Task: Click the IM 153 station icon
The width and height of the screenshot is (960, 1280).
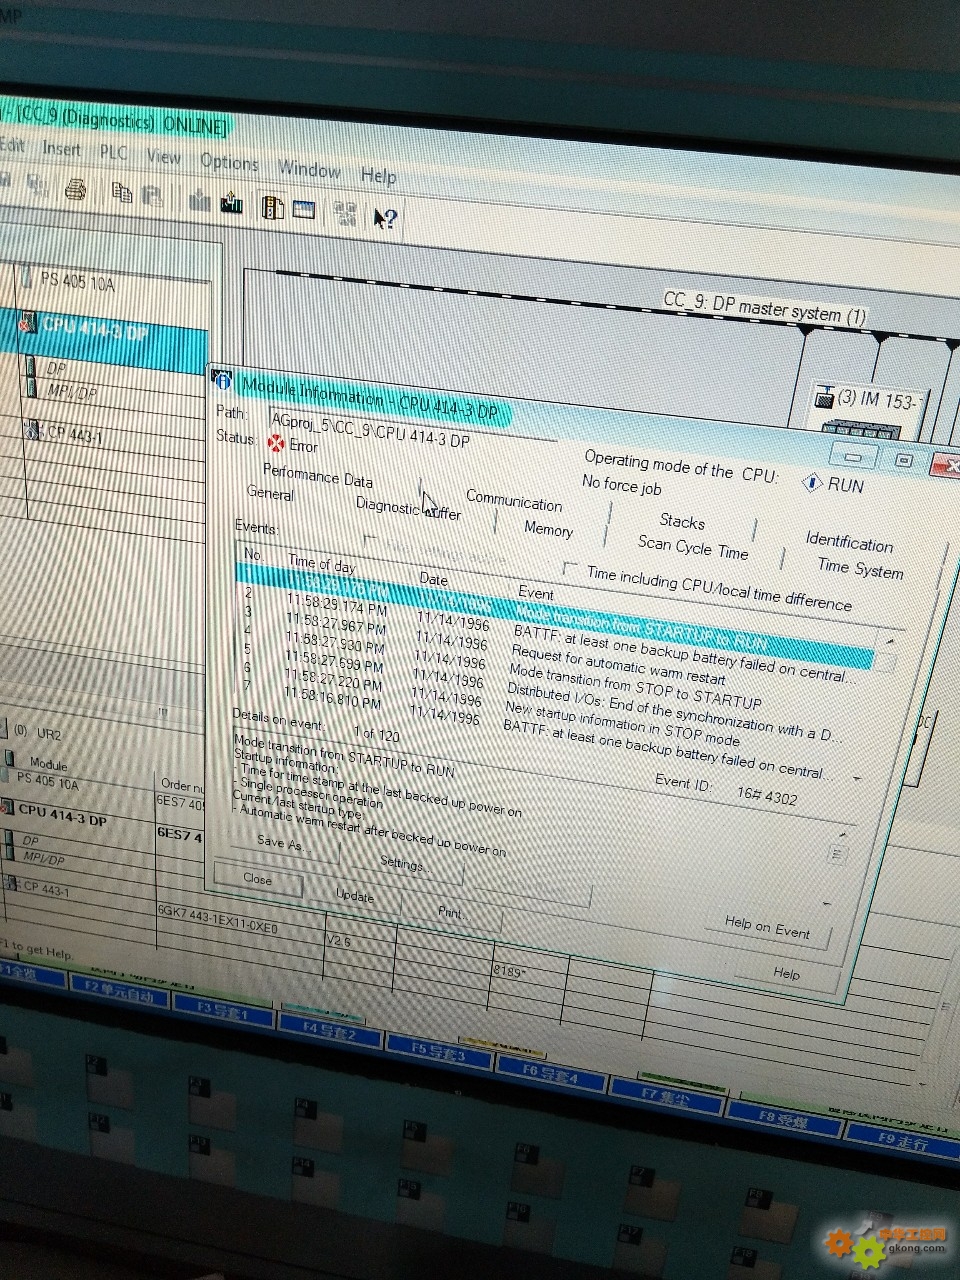Action: click(824, 398)
